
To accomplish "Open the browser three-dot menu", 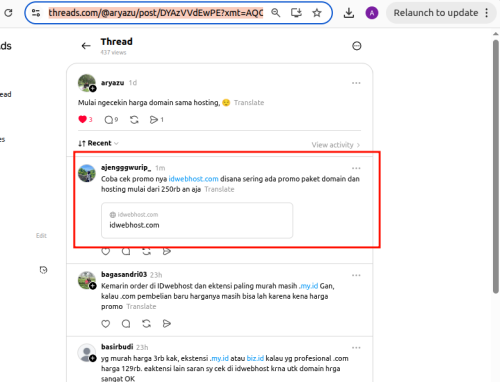I will 487,13.
